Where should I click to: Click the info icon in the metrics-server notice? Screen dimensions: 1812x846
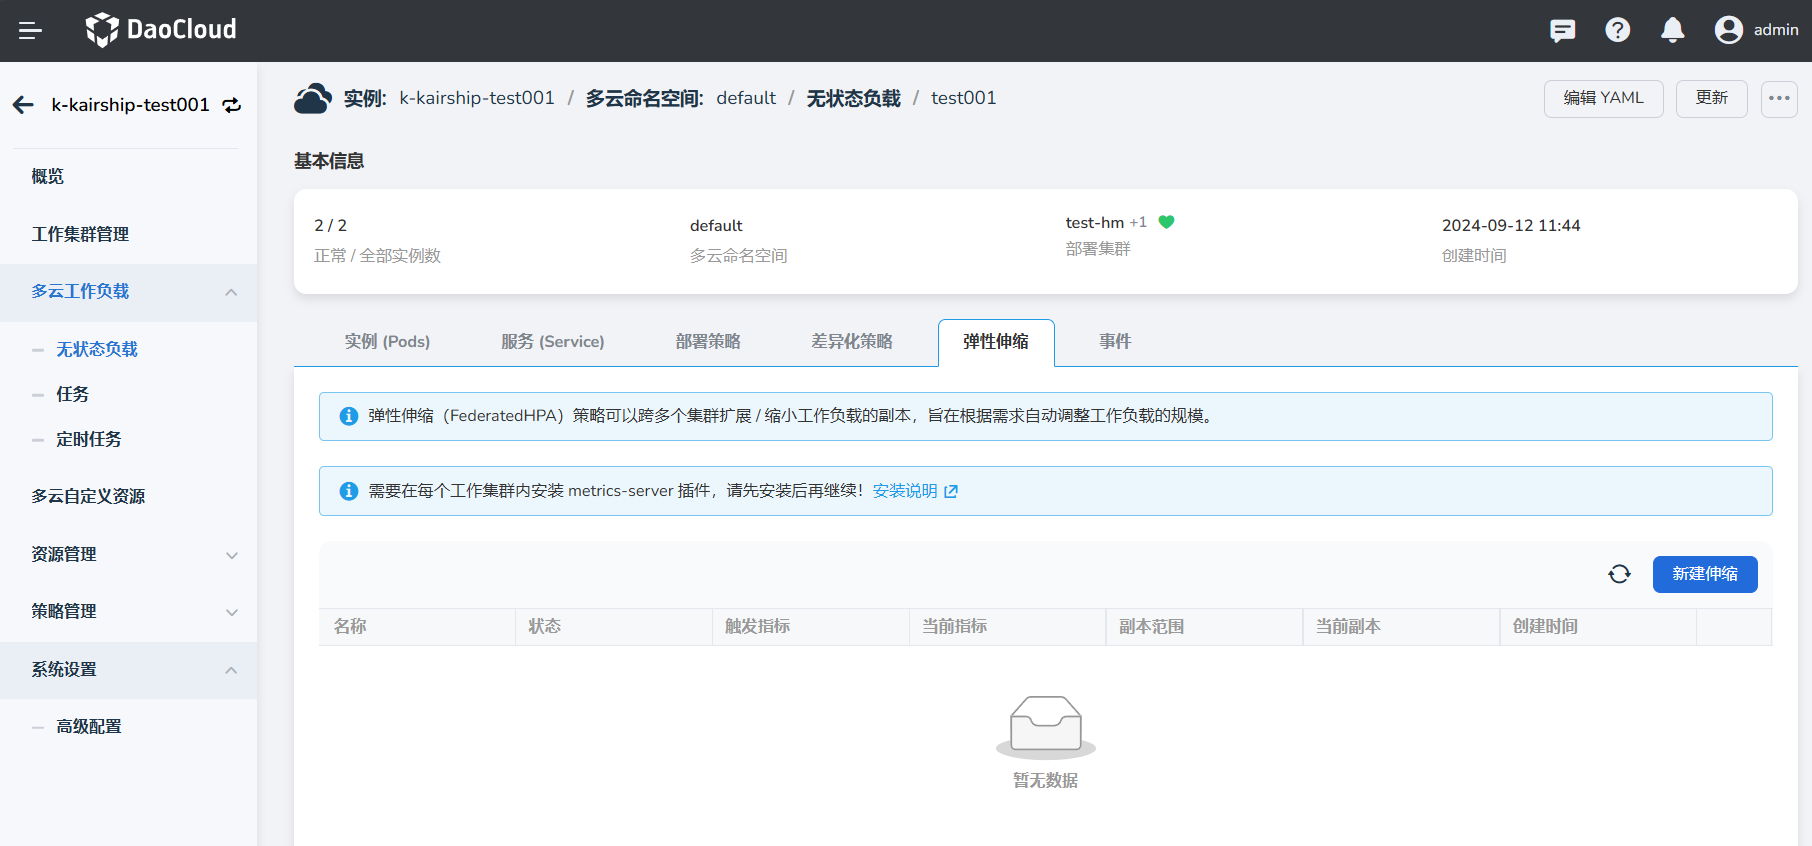(x=348, y=491)
